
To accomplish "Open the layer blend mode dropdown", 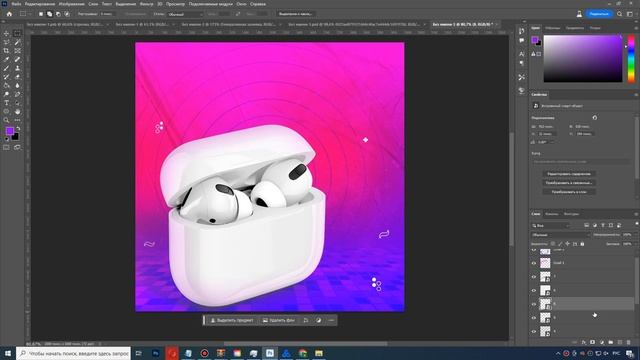I will 561,235.
